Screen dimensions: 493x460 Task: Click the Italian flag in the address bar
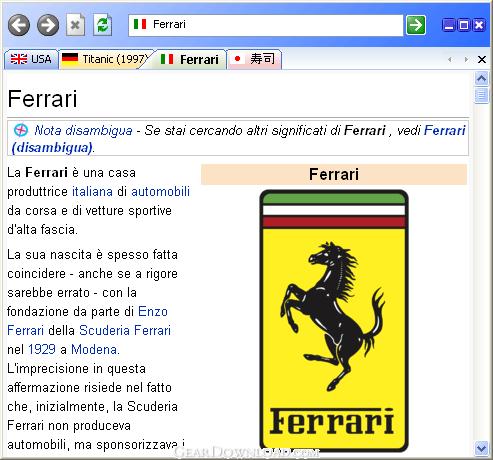[x=140, y=24]
